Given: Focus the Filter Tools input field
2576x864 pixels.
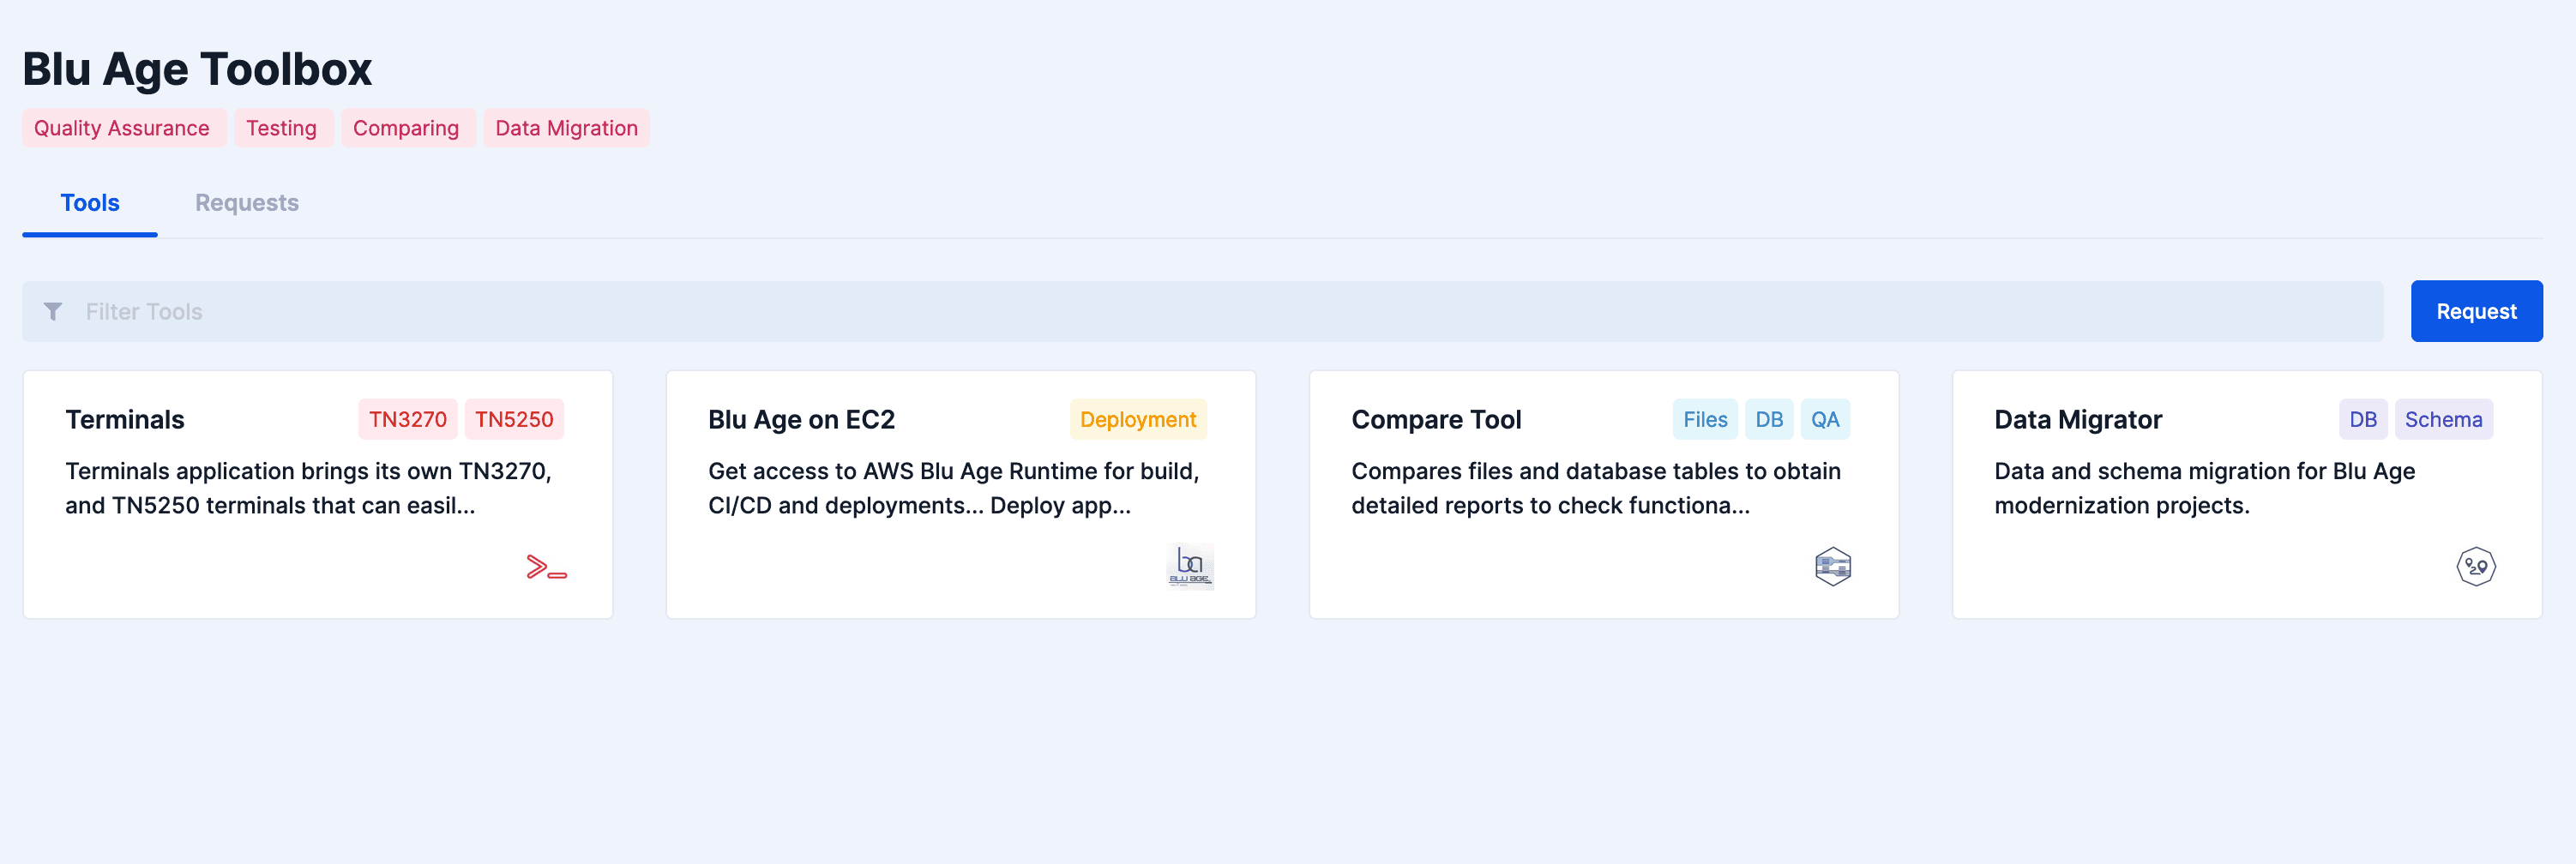Looking at the screenshot, I should click(1203, 311).
